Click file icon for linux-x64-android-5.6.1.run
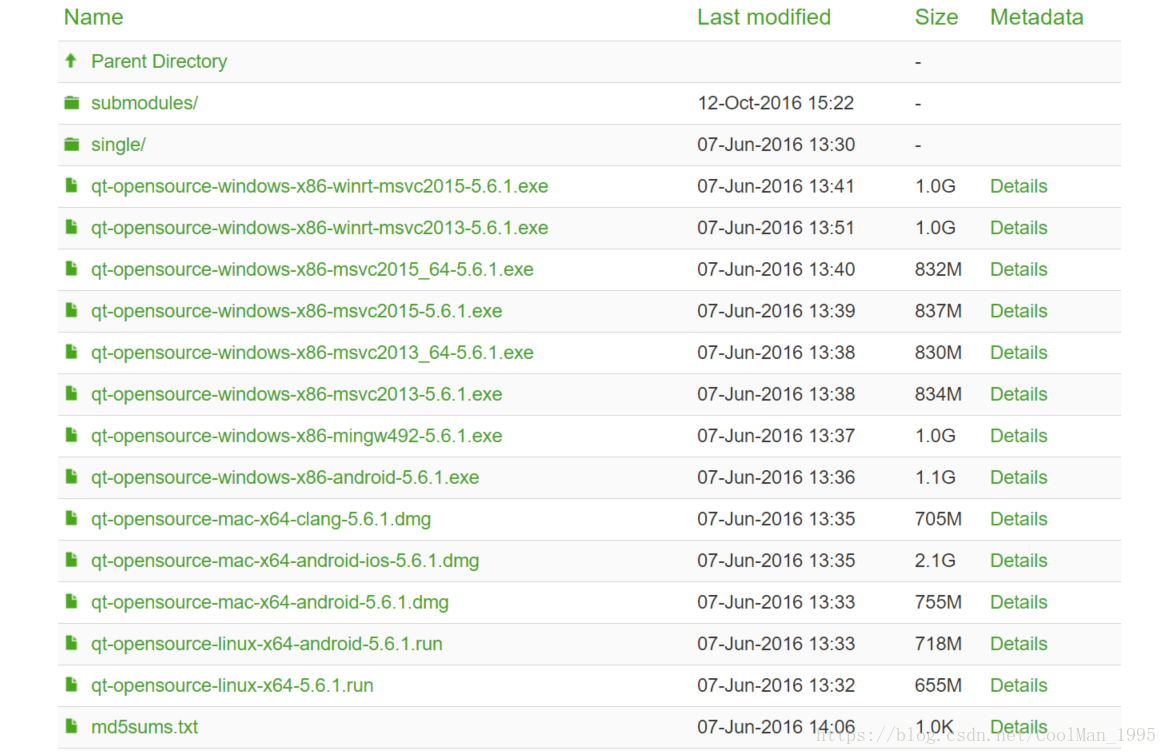 (x=71, y=644)
